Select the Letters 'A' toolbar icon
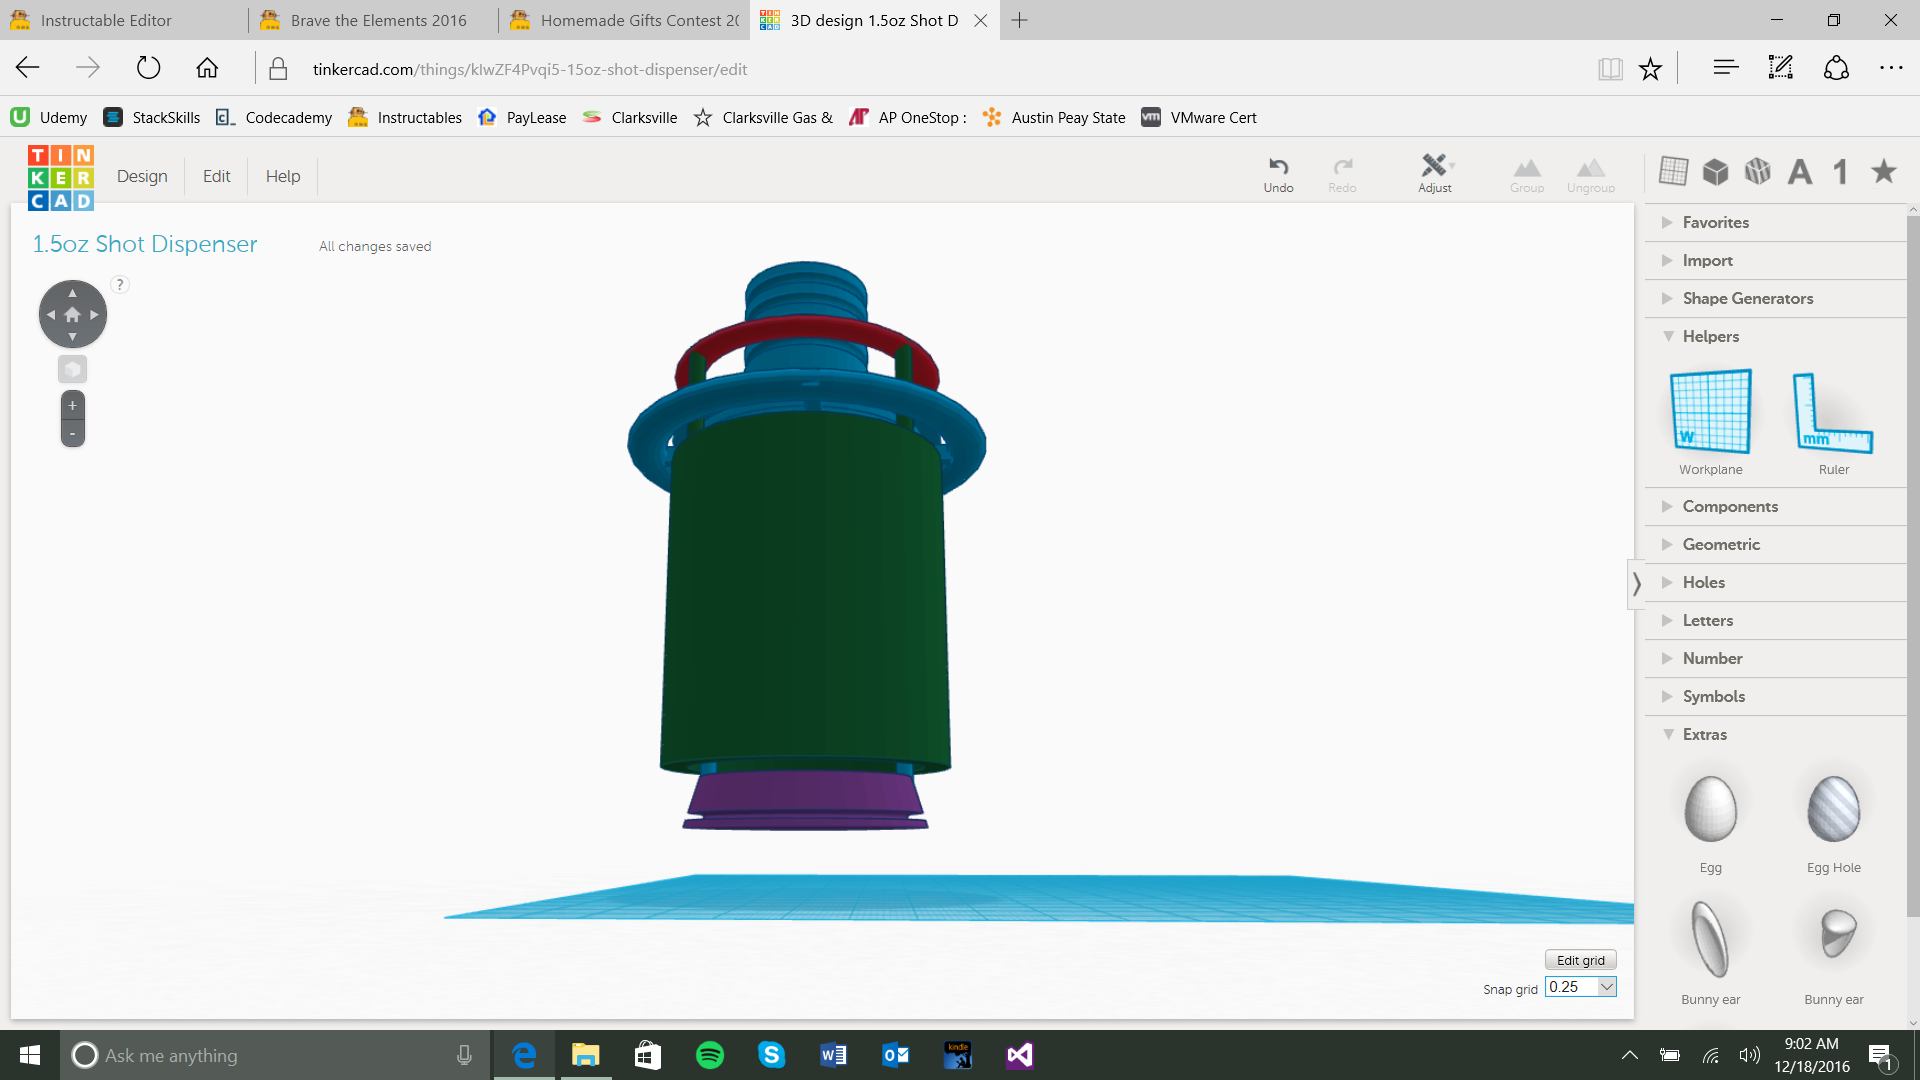Image resolution: width=1920 pixels, height=1080 pixels. click(x=1800, y=172)
